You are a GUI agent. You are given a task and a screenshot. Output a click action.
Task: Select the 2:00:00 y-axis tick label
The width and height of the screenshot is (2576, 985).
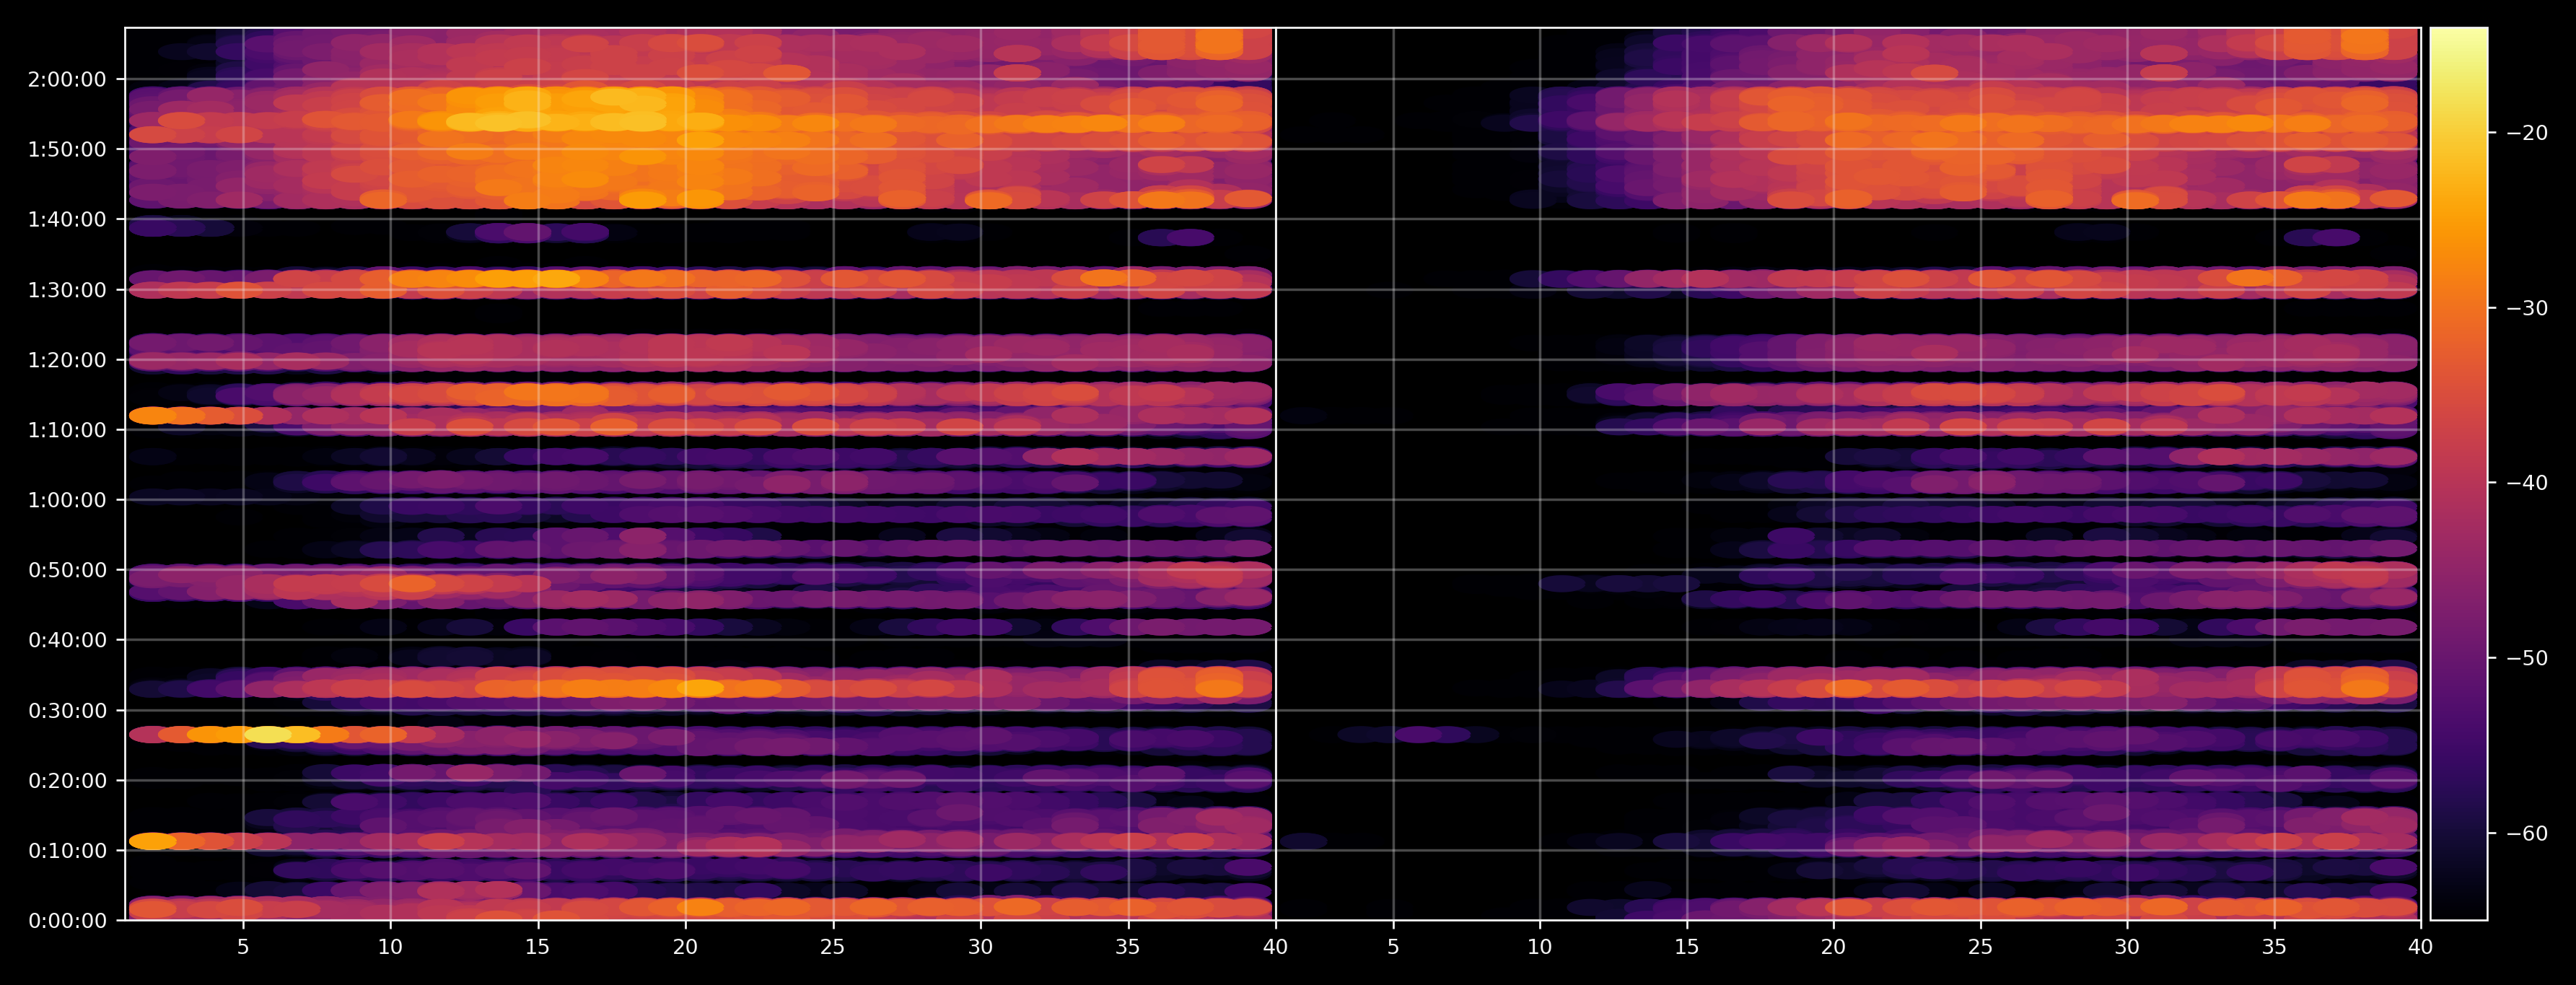(67, 79)
